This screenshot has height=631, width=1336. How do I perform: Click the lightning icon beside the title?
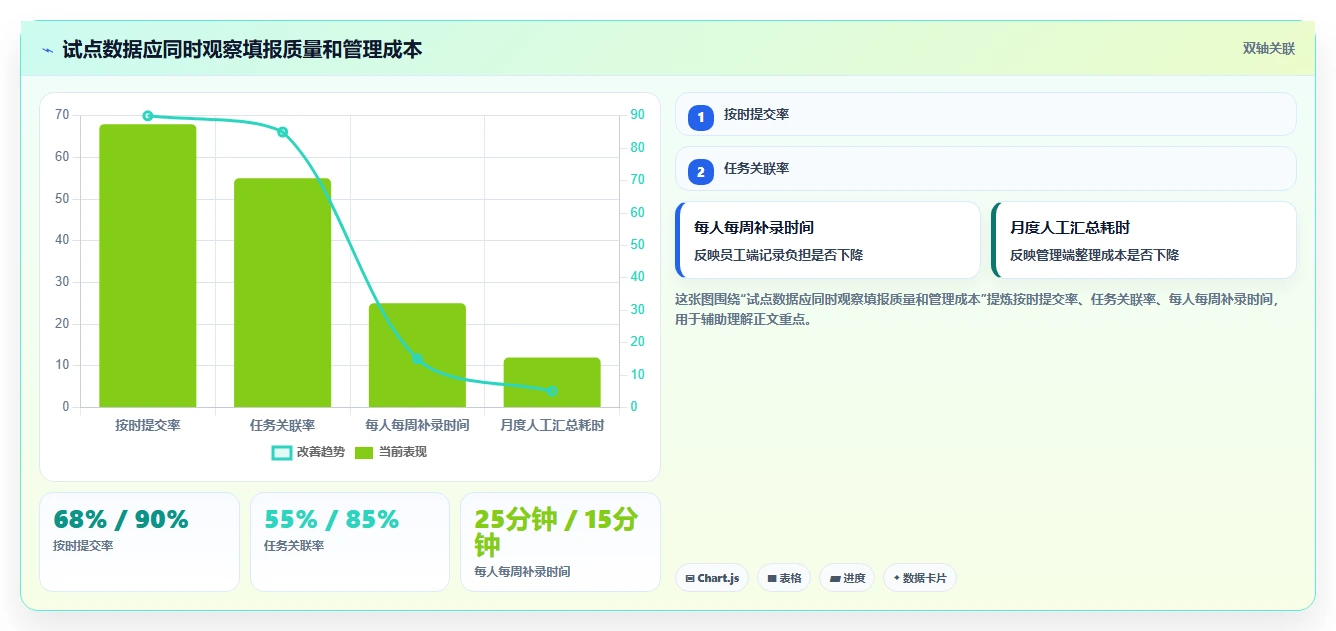click(x=47, y=50)
